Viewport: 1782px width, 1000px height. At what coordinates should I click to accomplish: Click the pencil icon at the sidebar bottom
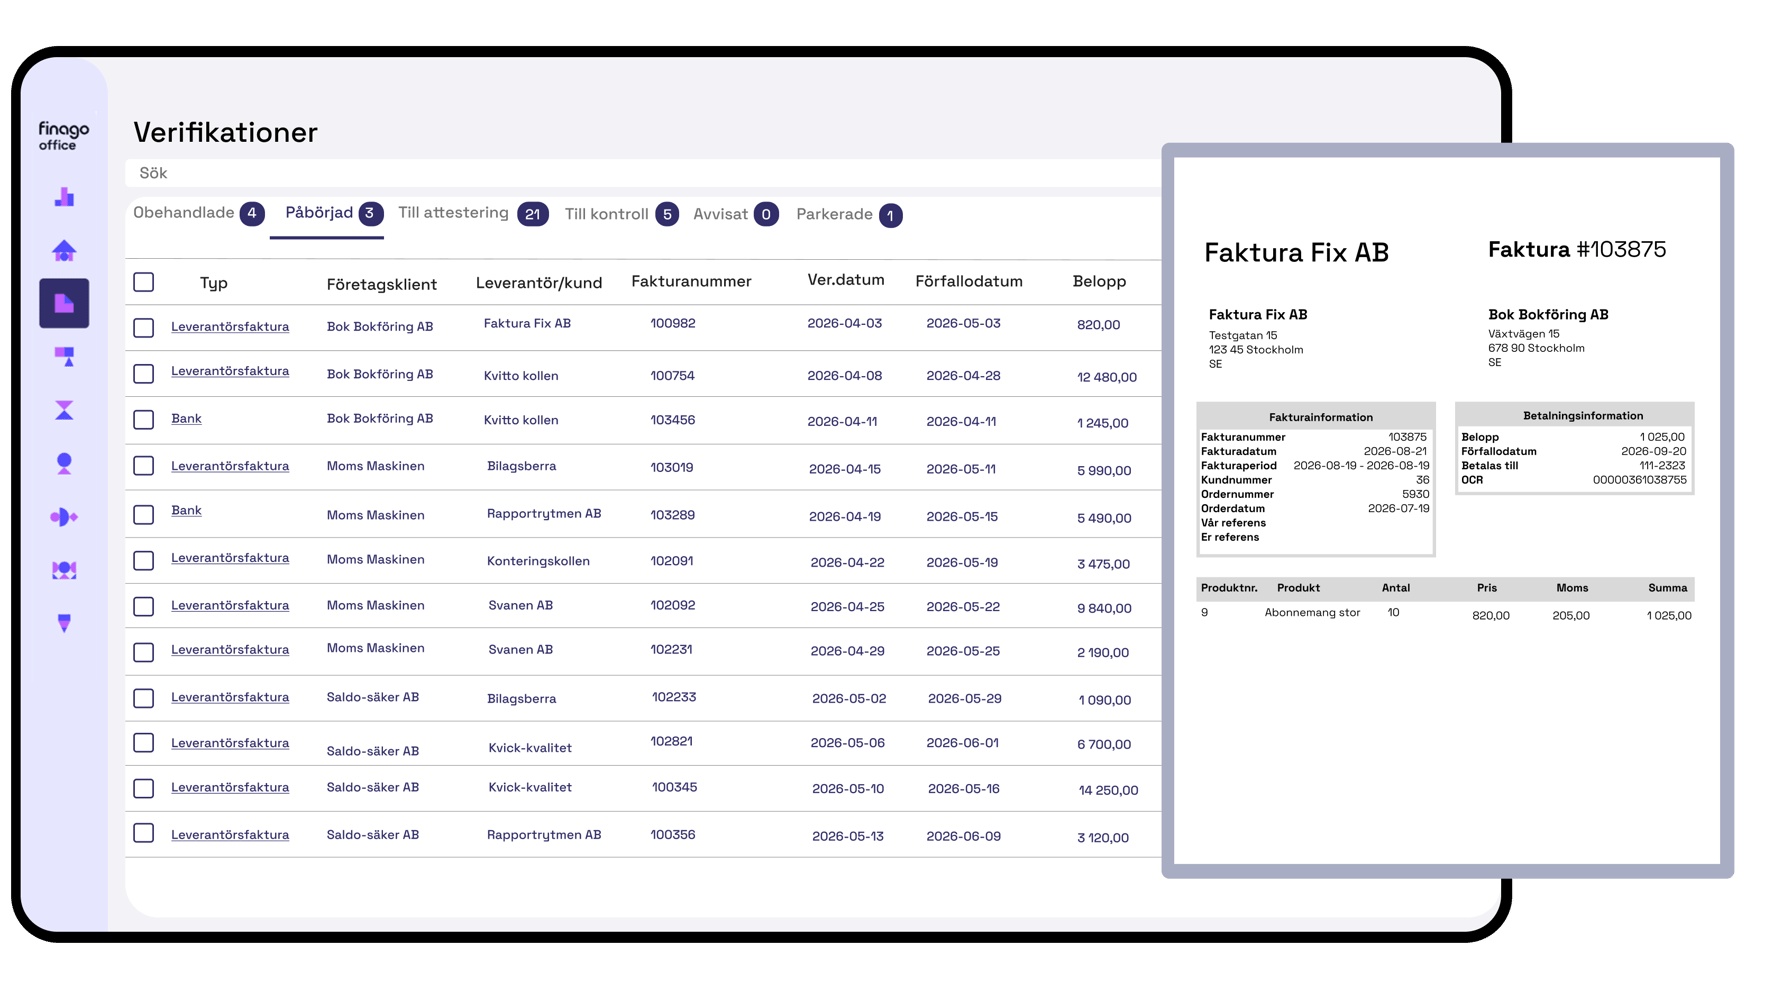click(64, 623)
